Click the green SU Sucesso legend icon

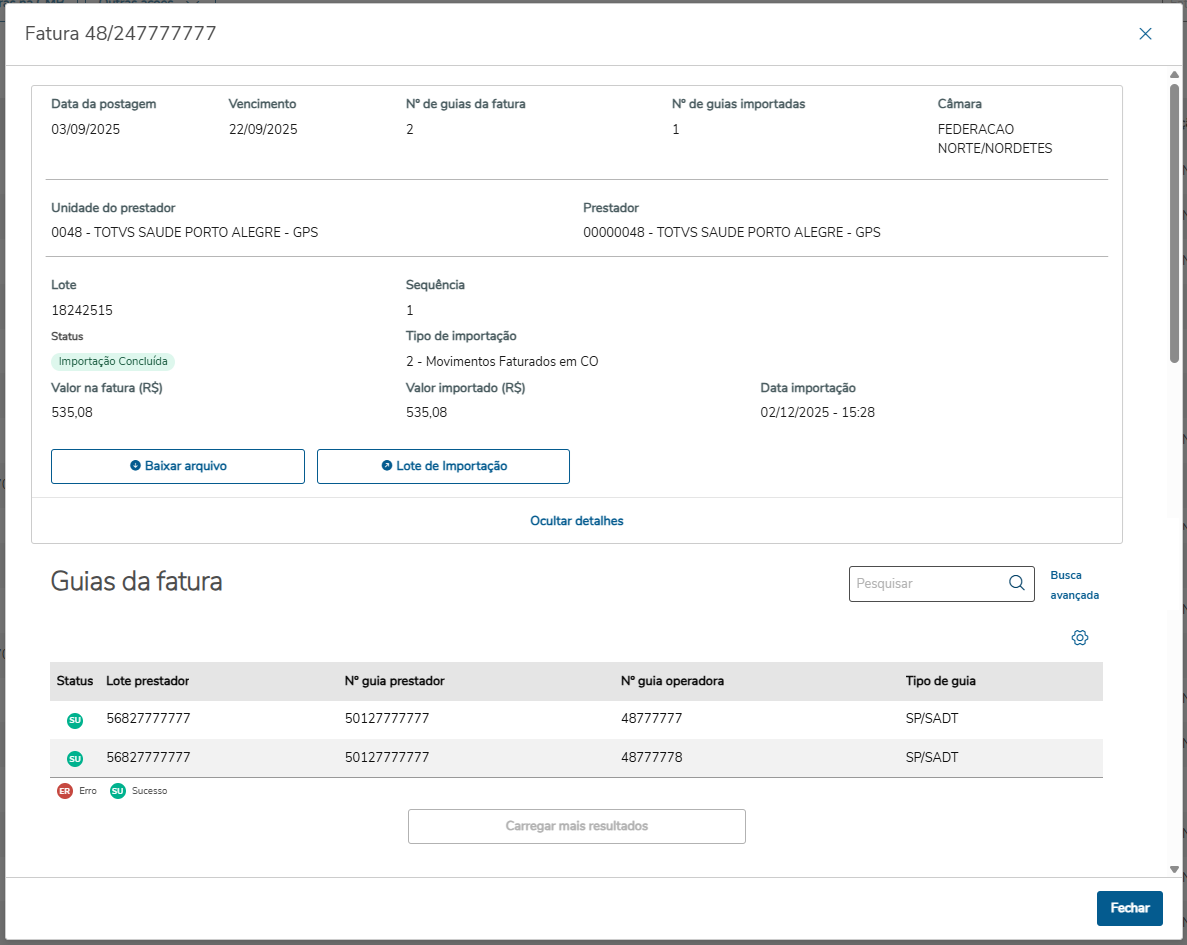coord(118,791)
